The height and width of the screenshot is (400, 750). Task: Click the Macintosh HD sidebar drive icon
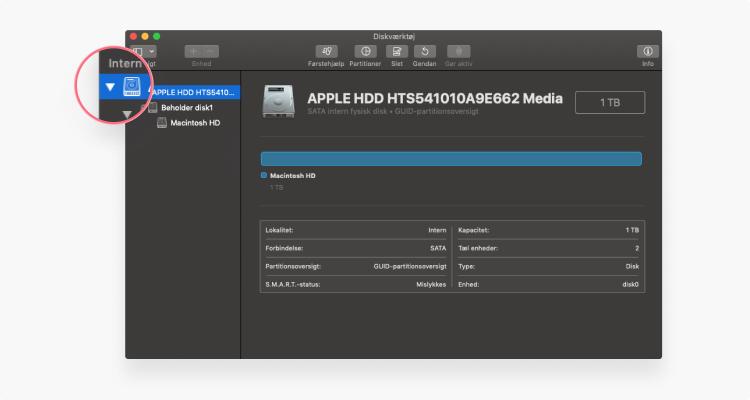(x=162, y=123)
